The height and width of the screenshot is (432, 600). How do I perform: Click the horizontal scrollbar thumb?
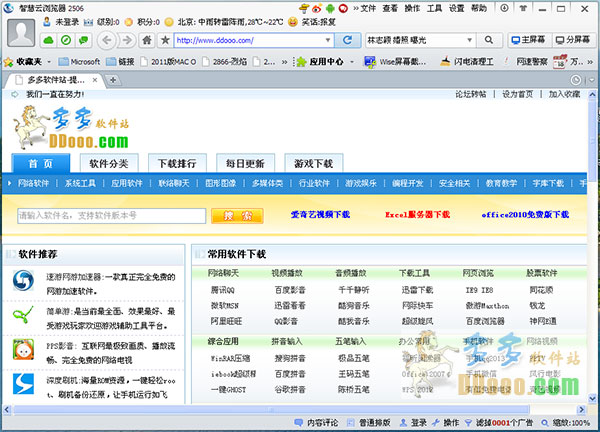(x=271, y=410)
